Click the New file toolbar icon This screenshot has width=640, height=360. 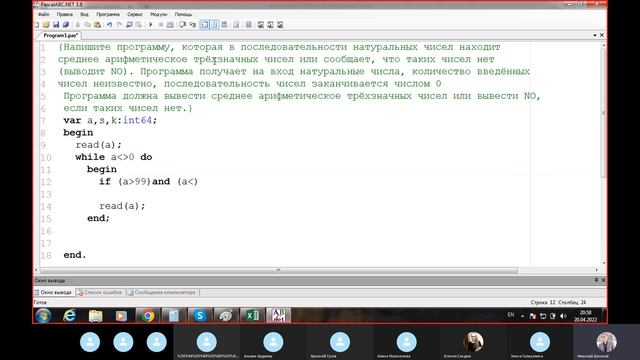tap(37, 25)
